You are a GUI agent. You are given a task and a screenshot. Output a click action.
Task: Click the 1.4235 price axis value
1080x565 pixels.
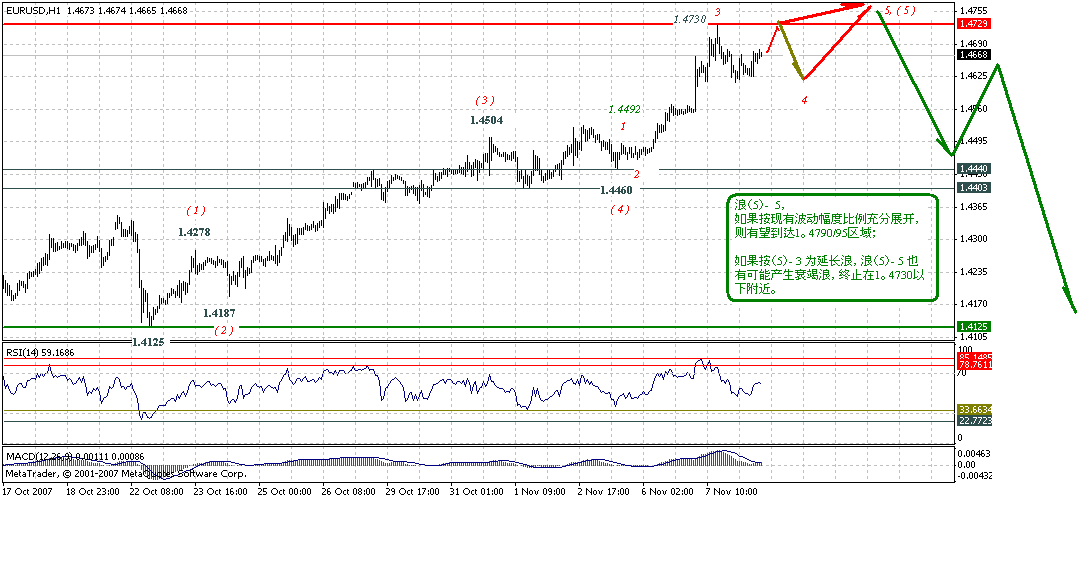pyautogui.click(x=974, y=271)
